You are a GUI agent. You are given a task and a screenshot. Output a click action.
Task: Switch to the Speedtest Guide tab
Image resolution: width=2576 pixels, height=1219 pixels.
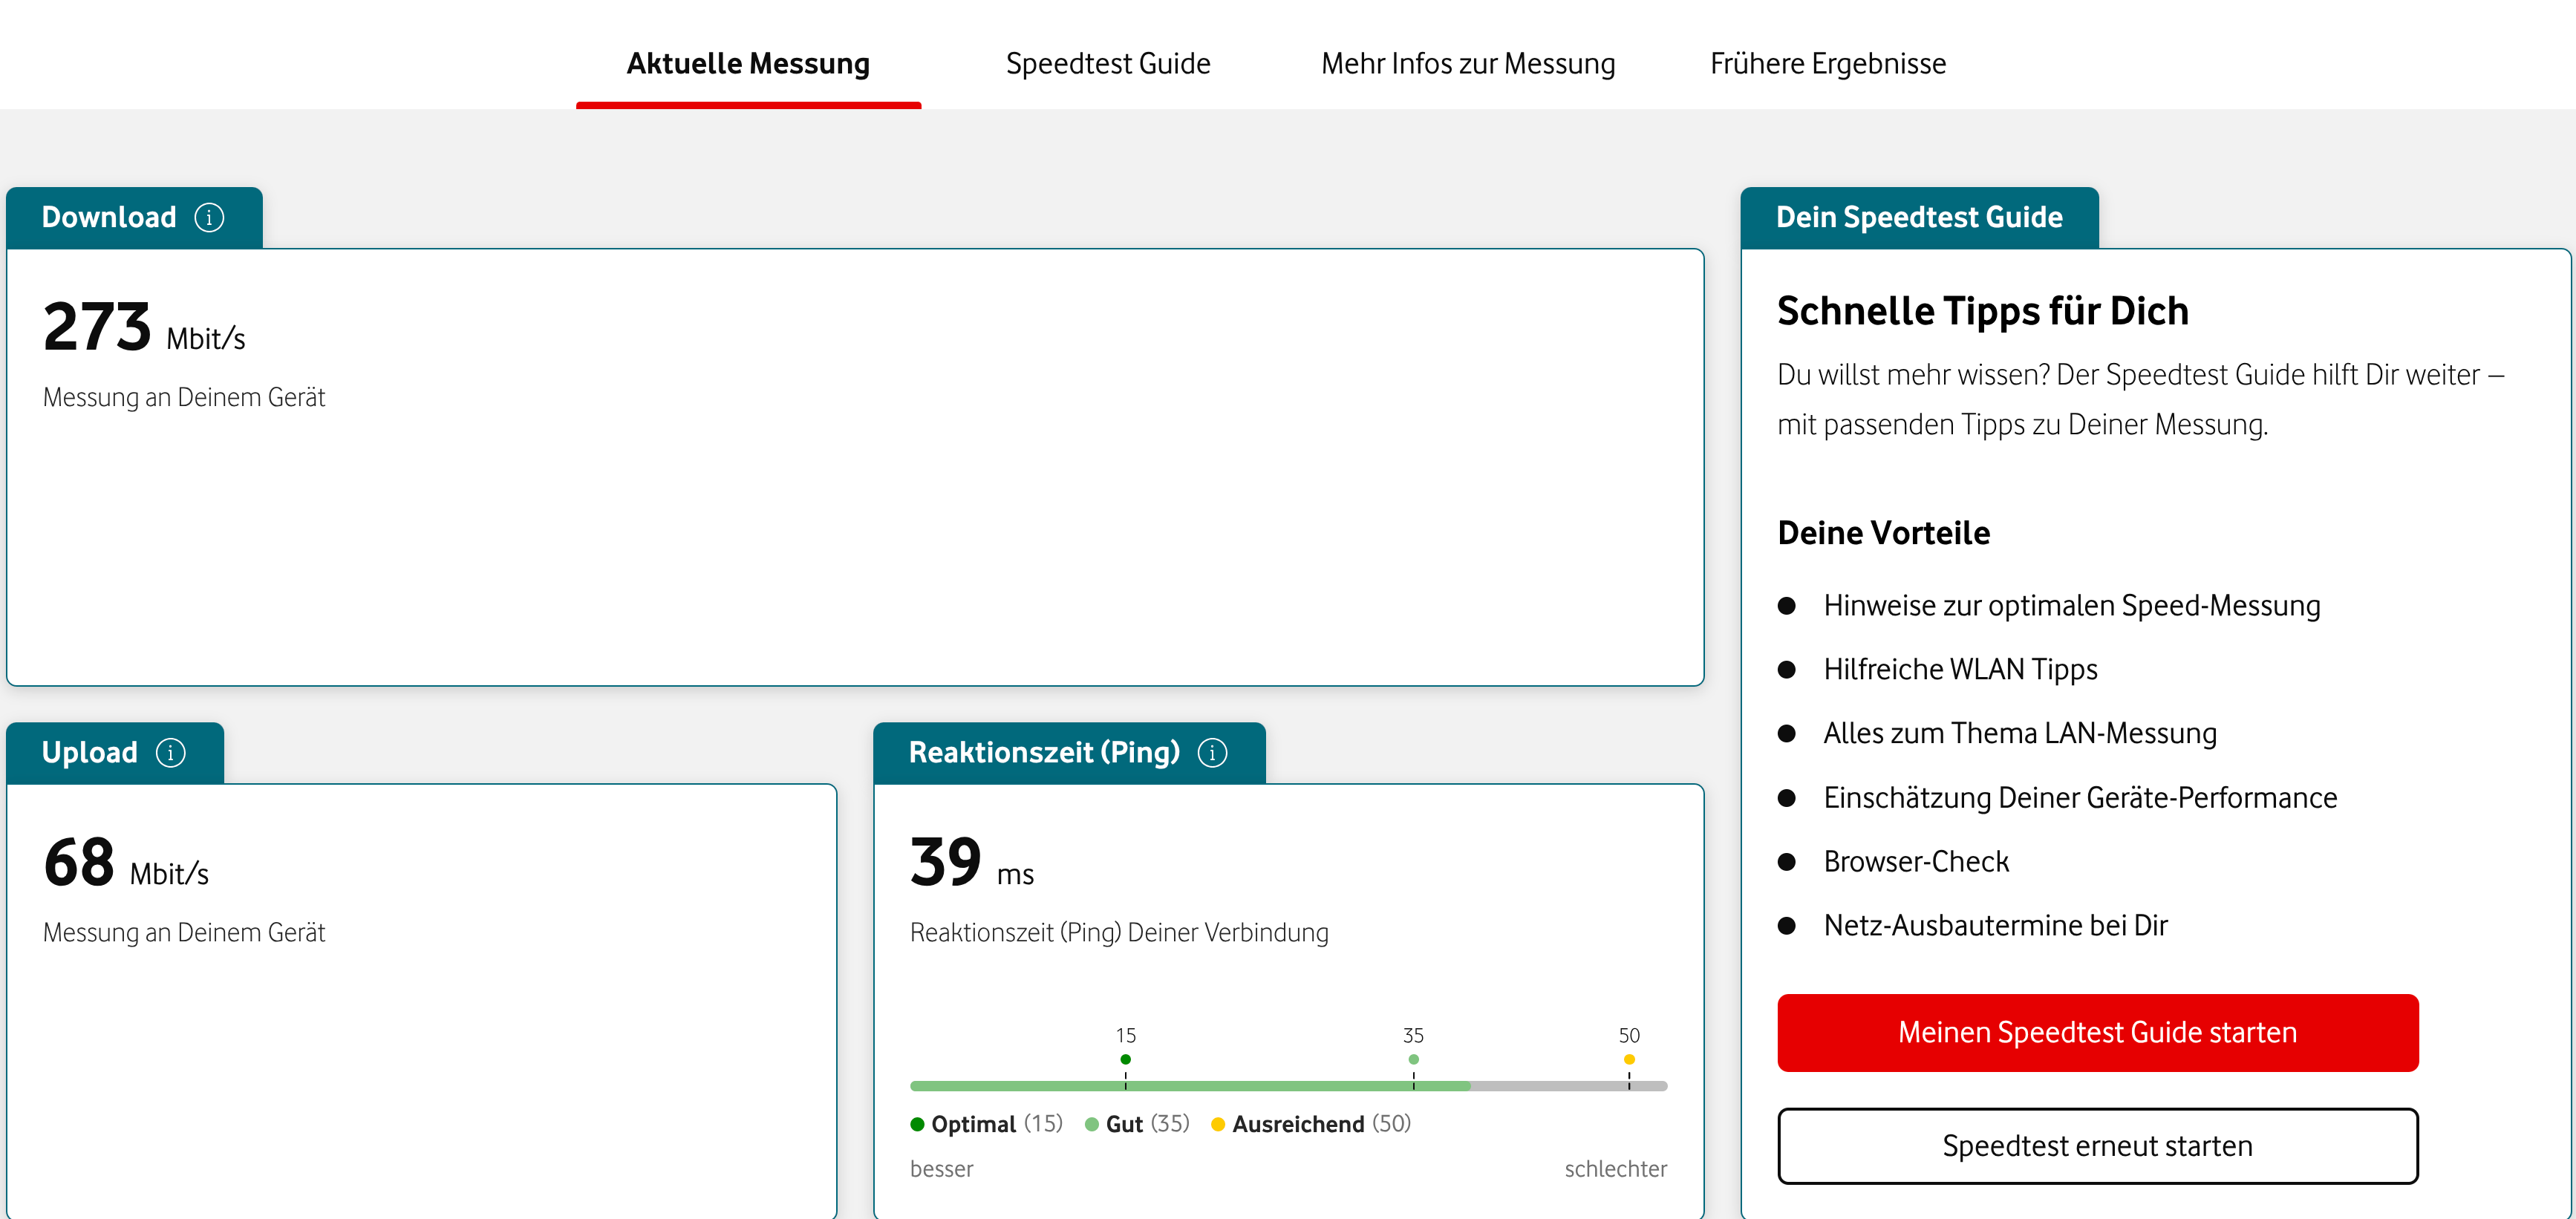(x=1108, y=63)
